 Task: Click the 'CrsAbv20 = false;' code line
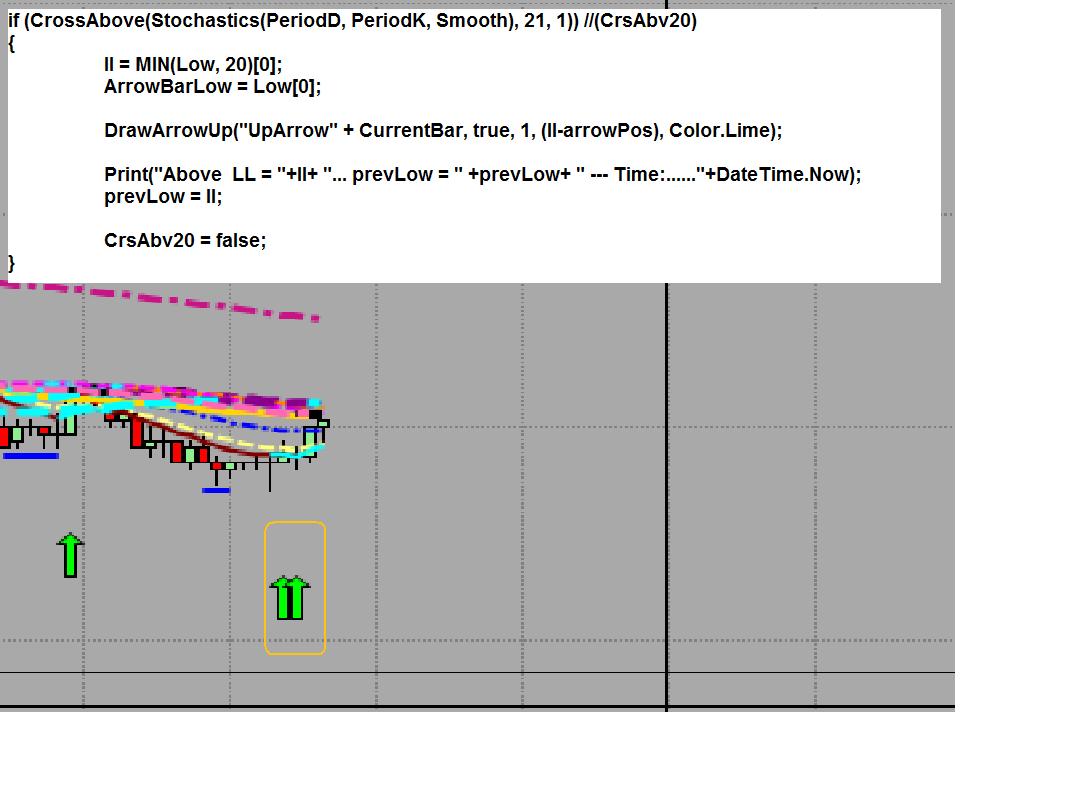click(x=185, y=240)
